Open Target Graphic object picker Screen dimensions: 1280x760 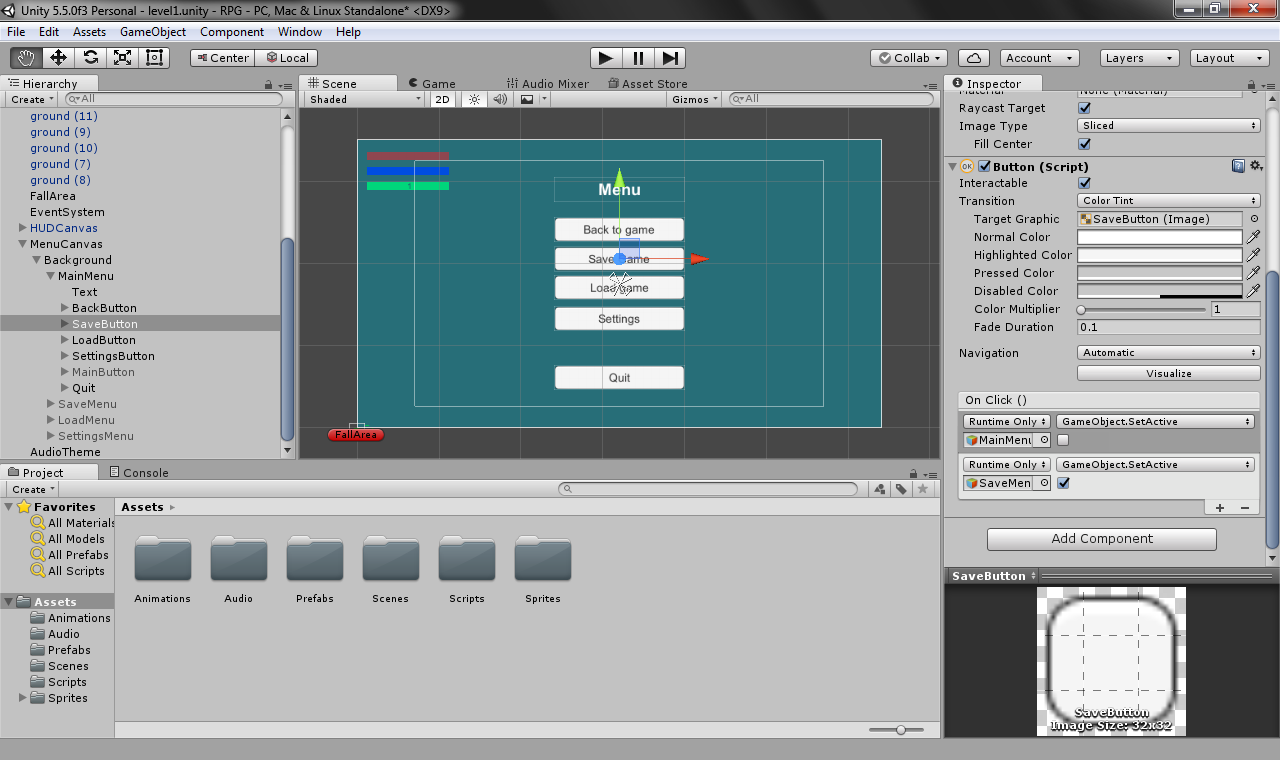pyautogui.click(x=1254, y=219)
